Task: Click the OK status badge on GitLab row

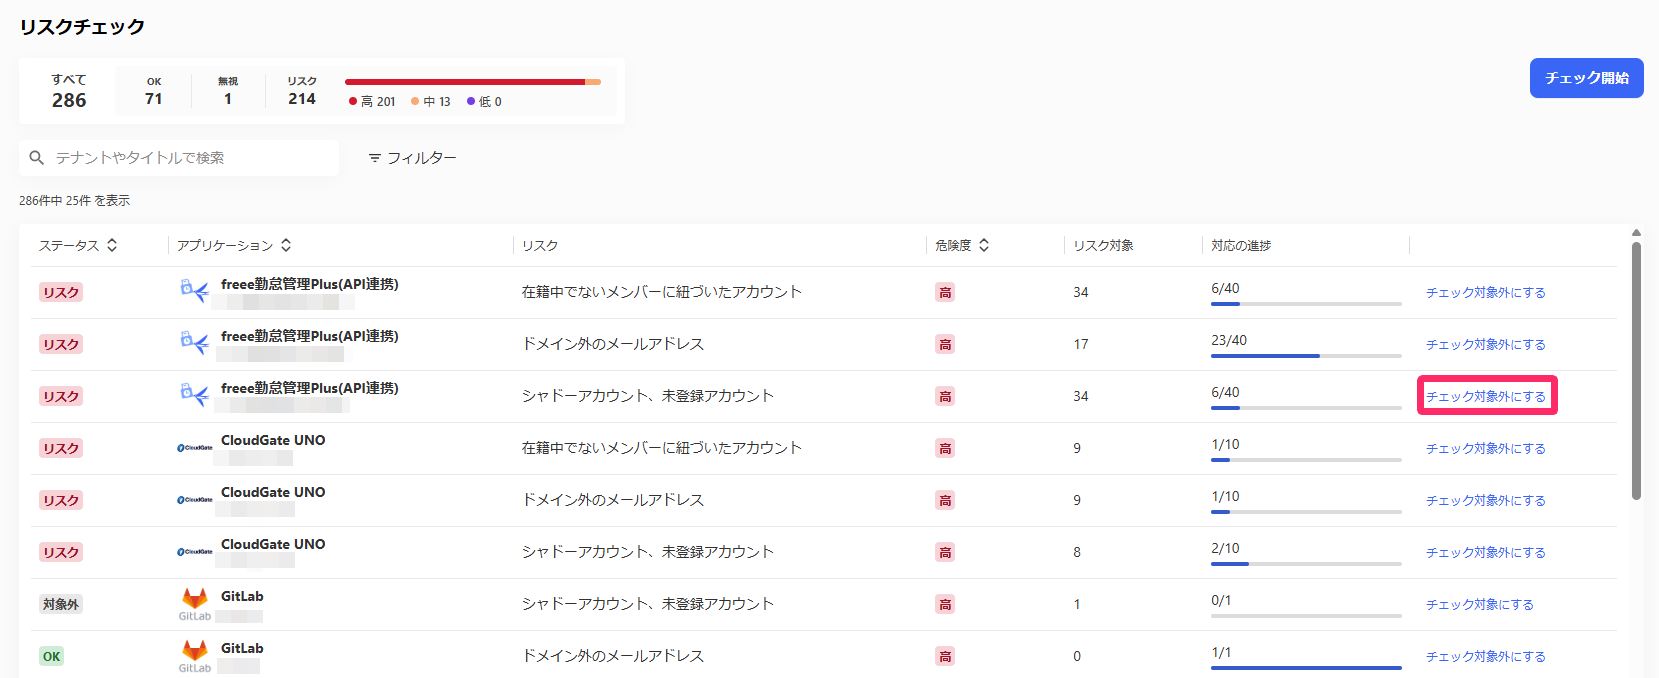Action: [x=51, y=656]
